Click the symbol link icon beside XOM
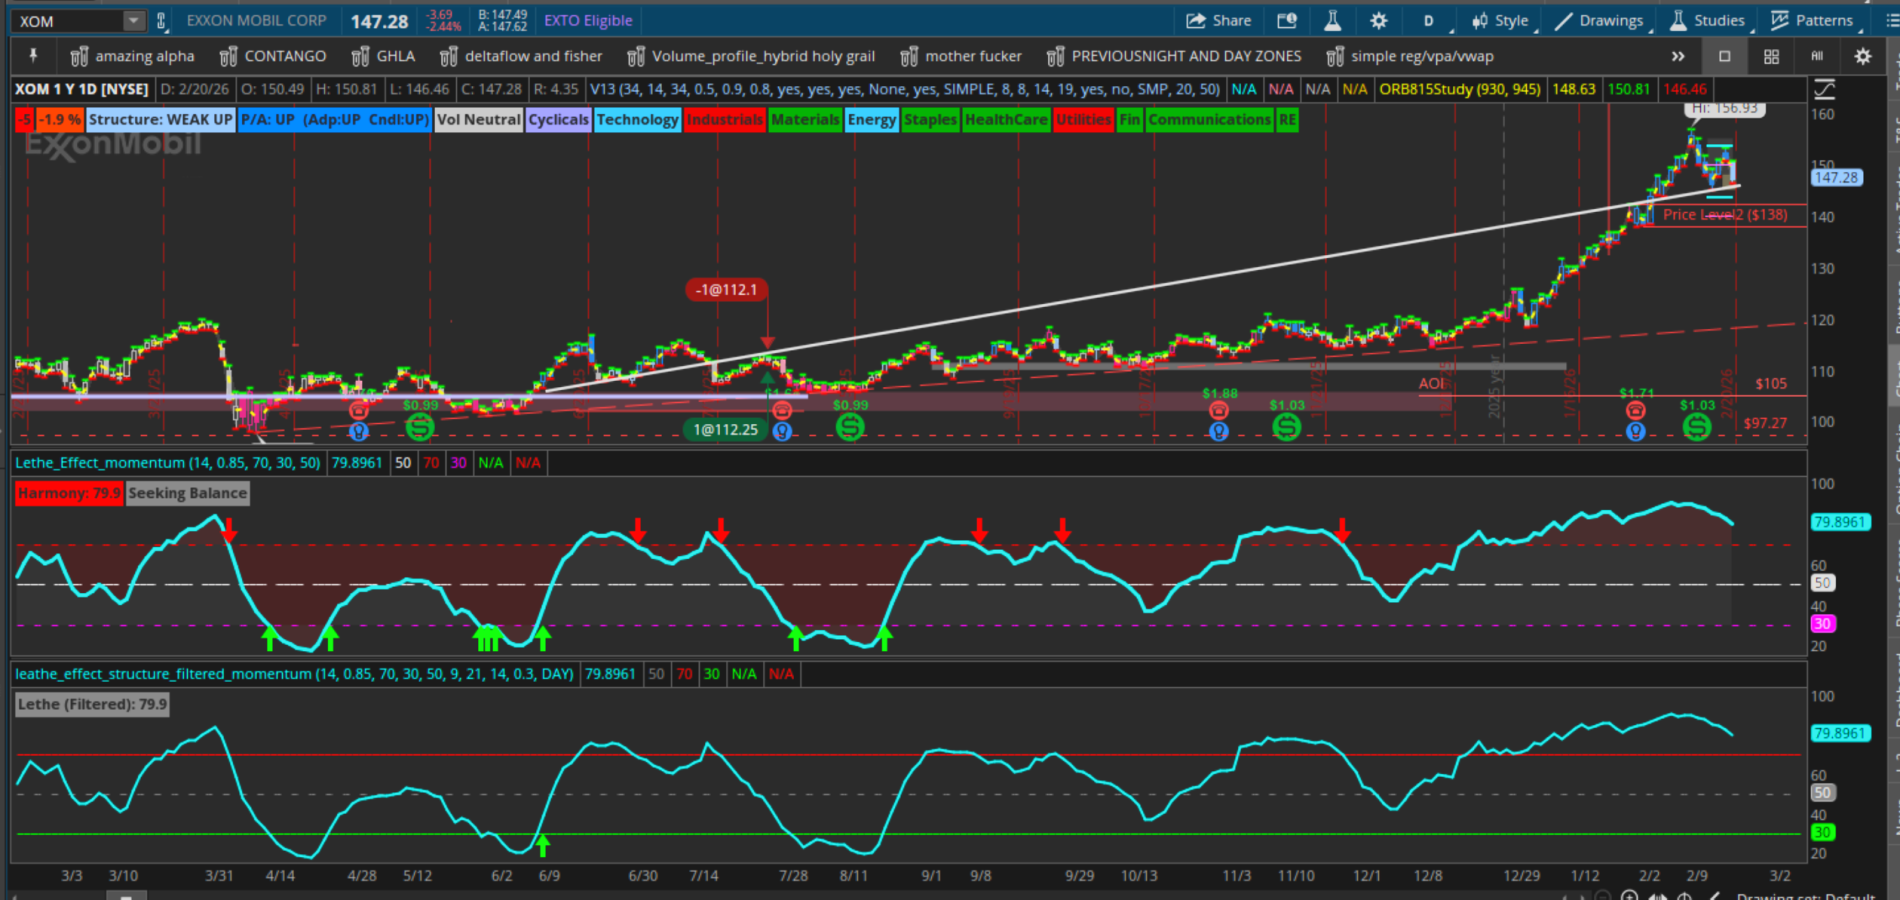This screenshot has width=1900, height=900. [162, 20]
